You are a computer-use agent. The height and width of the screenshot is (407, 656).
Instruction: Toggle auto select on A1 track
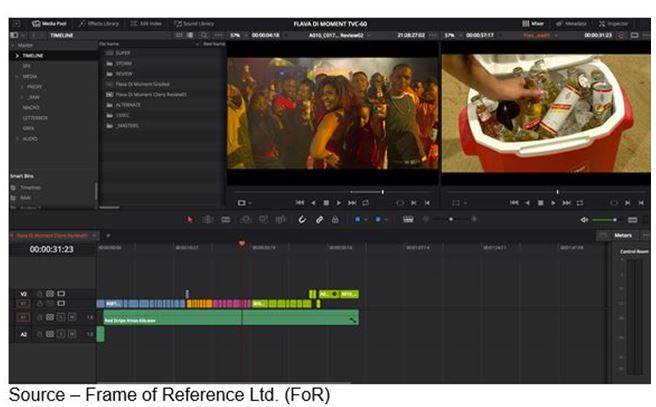(x=50, y=317)
